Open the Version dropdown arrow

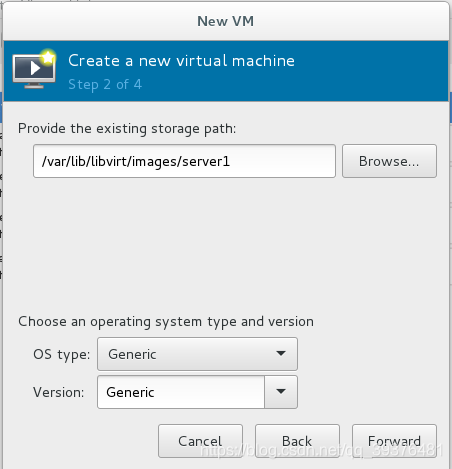click(x=281, y=392)
